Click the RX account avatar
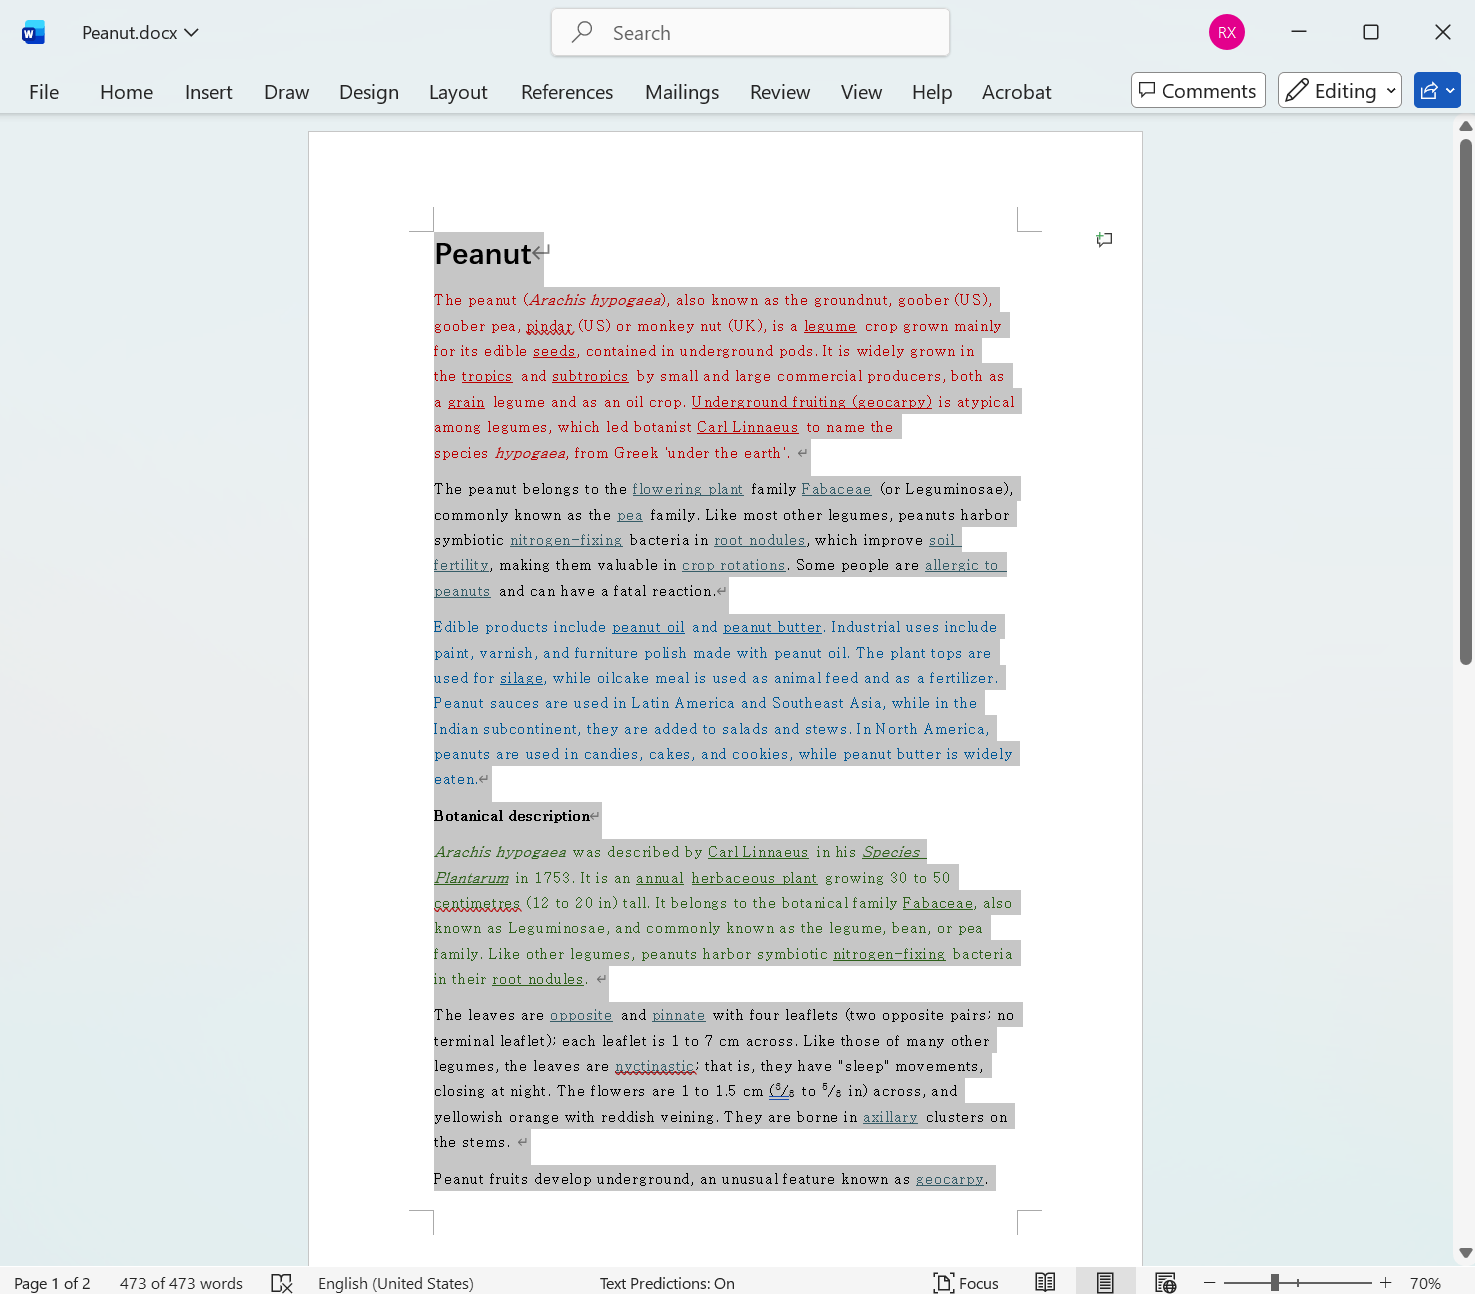 tap(1226, 31)
